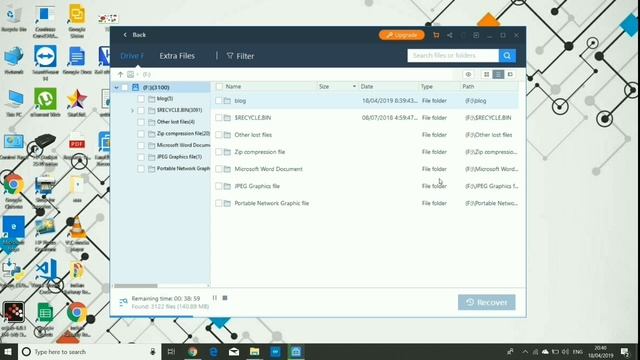This screenshot has height=360, width=640.
Task: Toggle the preview eye icon
Action: [468, 74]
